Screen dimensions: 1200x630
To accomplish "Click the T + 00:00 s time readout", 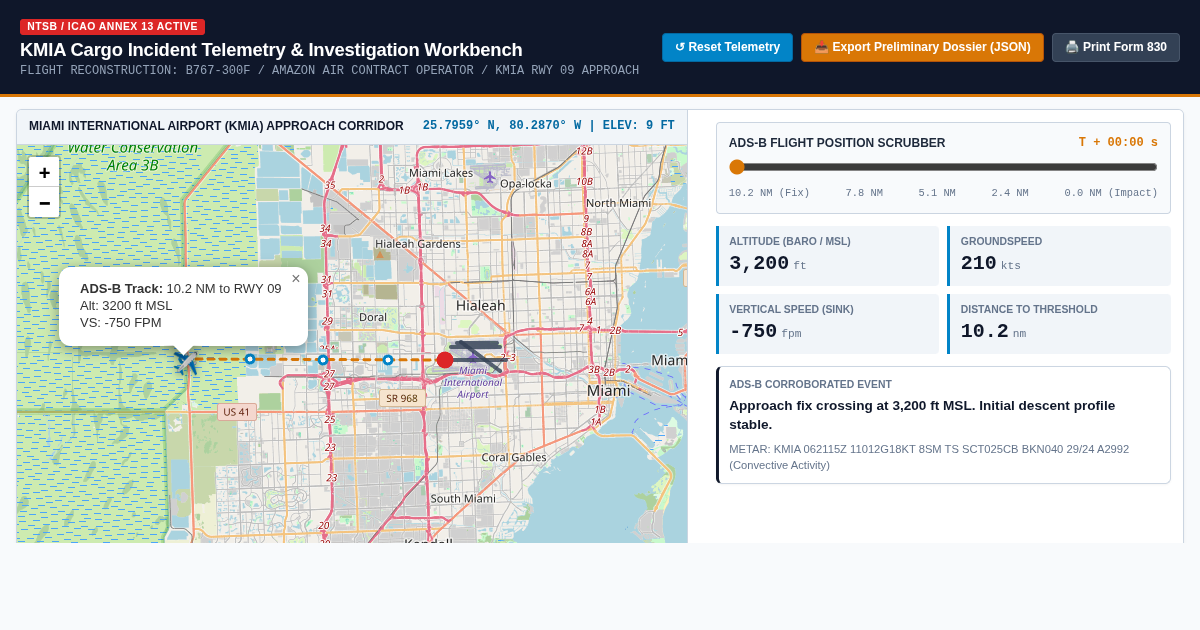I will [x=1118, y=143].
